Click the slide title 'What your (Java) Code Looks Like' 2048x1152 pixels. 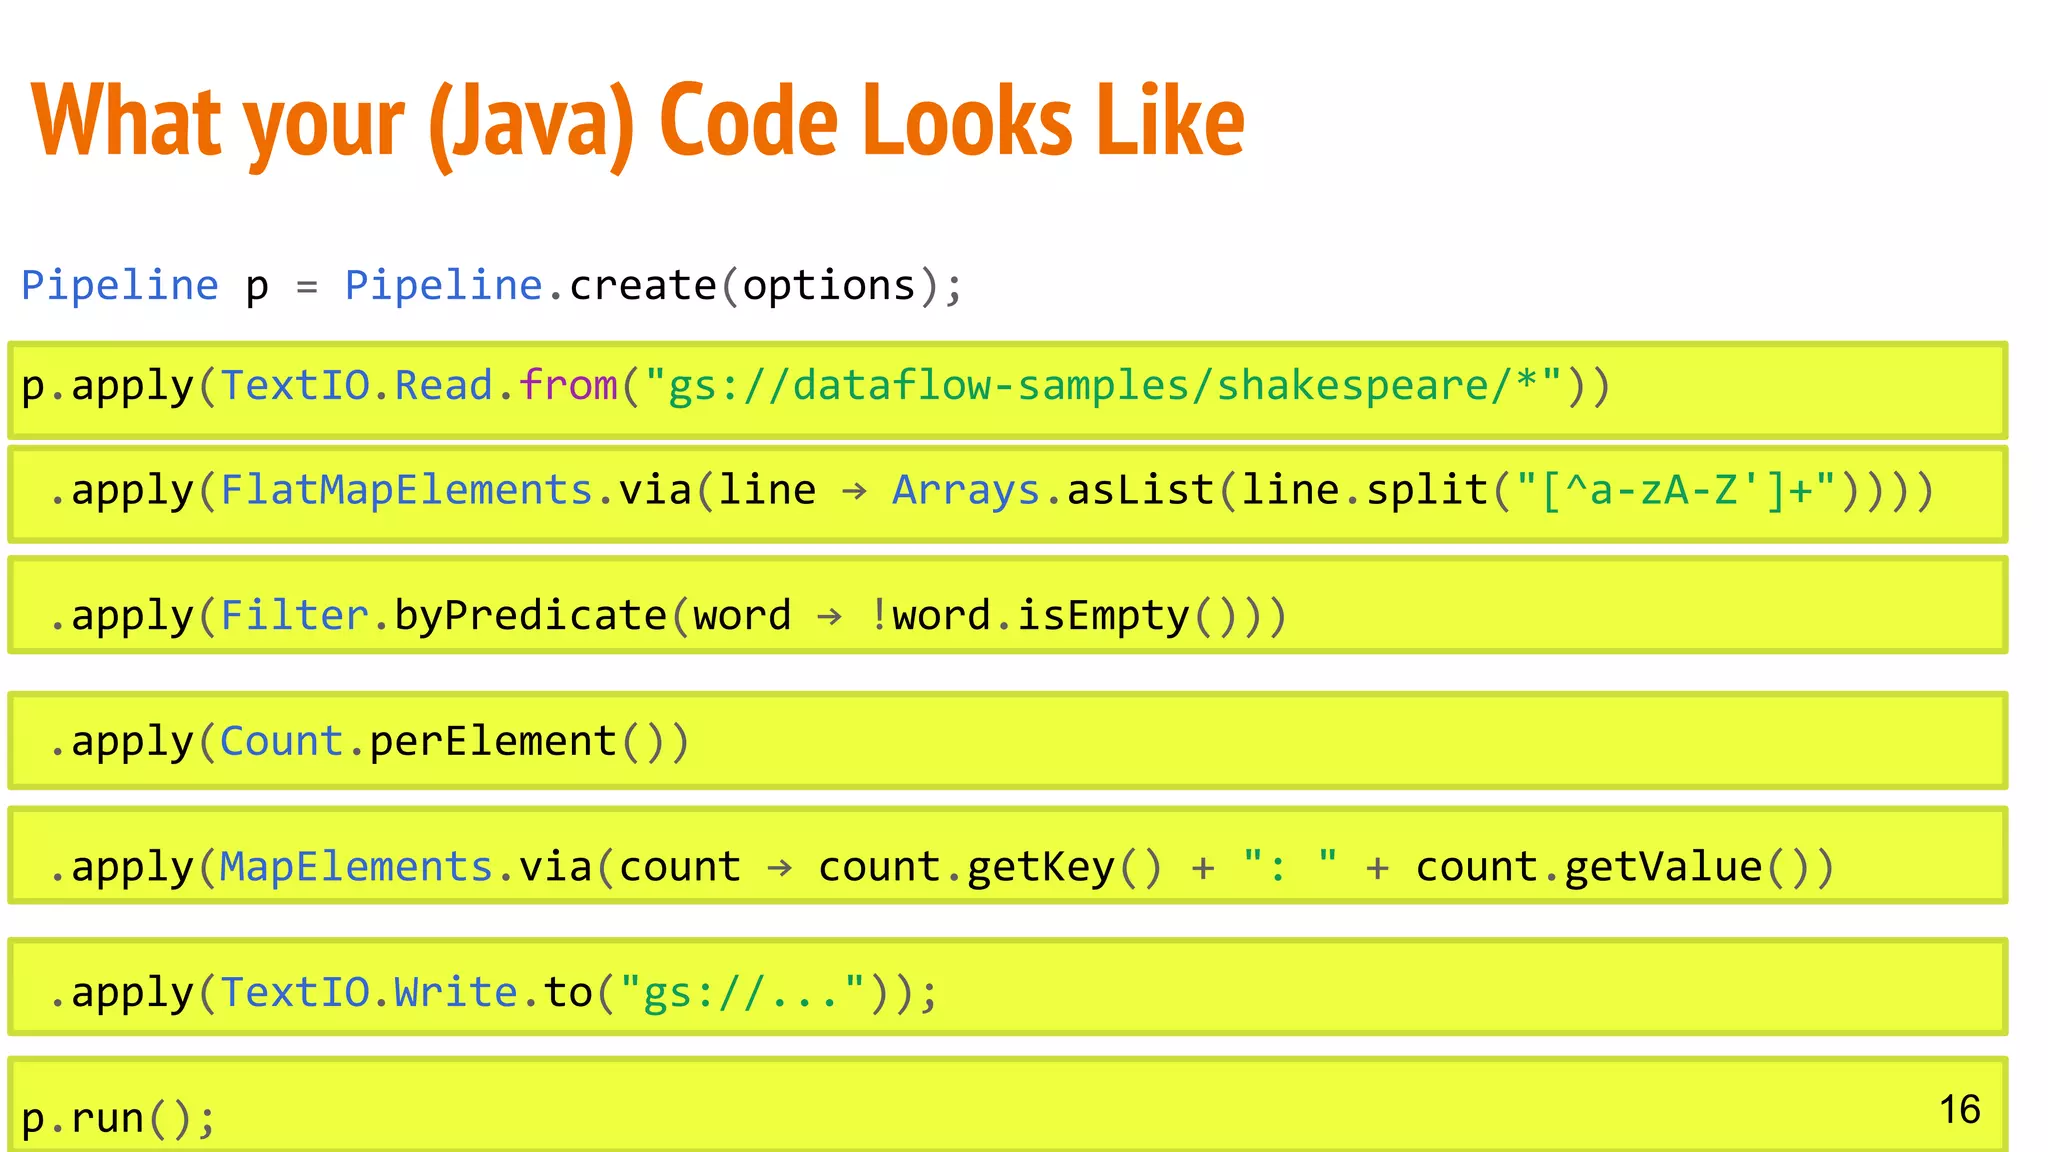(638, 122)
